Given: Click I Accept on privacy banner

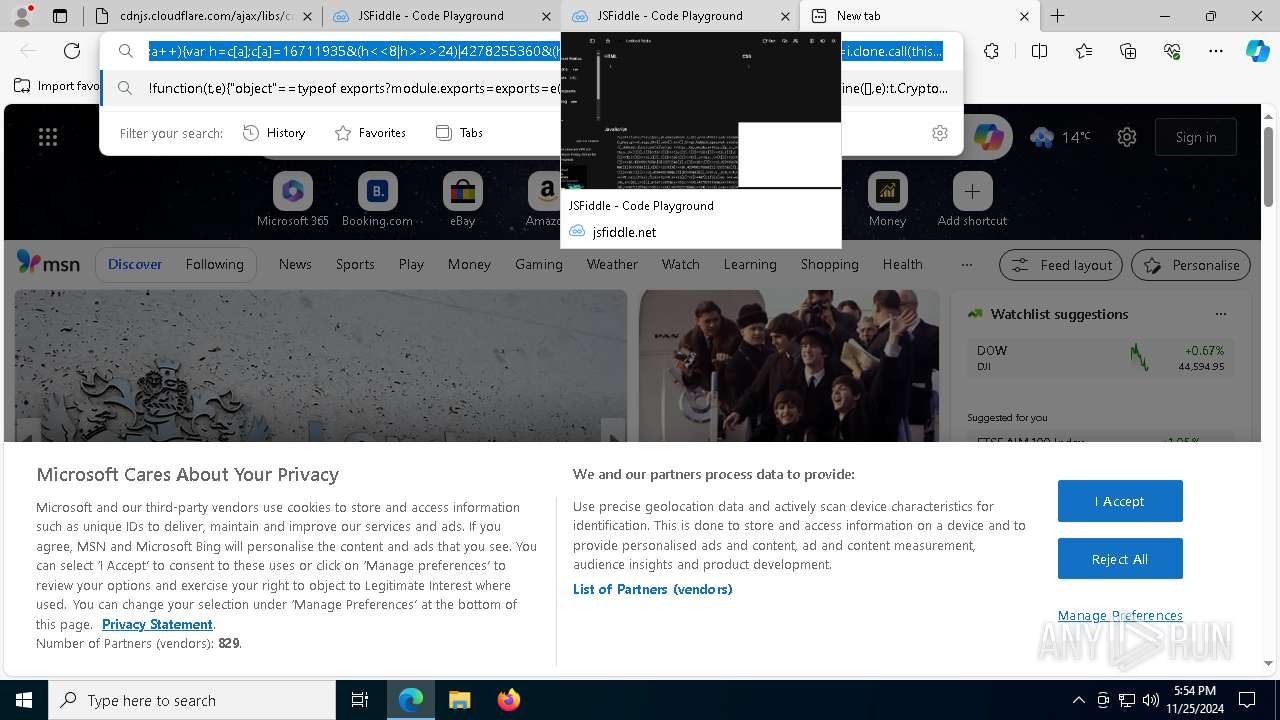Looking at the screenshot, I should 1120,501.
